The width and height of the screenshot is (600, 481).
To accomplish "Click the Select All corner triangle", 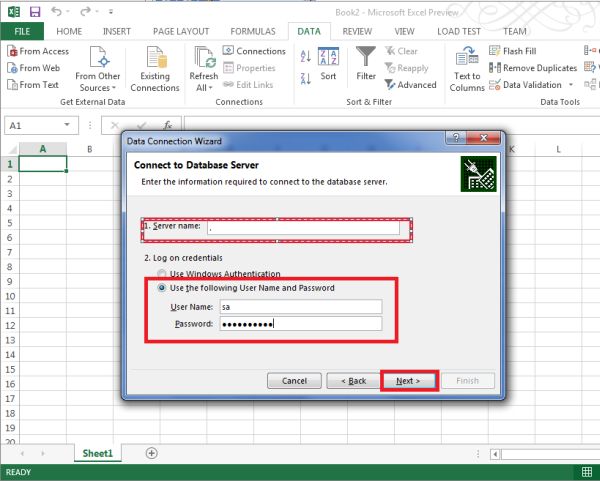I will click(x=11, y=149).
